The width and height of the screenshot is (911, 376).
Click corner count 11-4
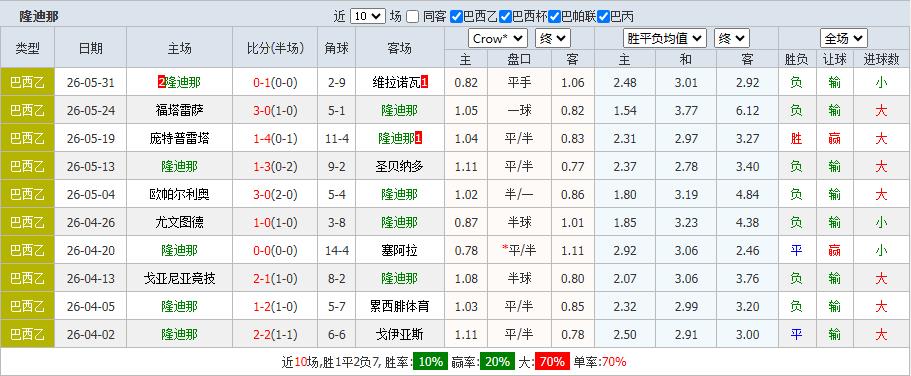(336, 138)
